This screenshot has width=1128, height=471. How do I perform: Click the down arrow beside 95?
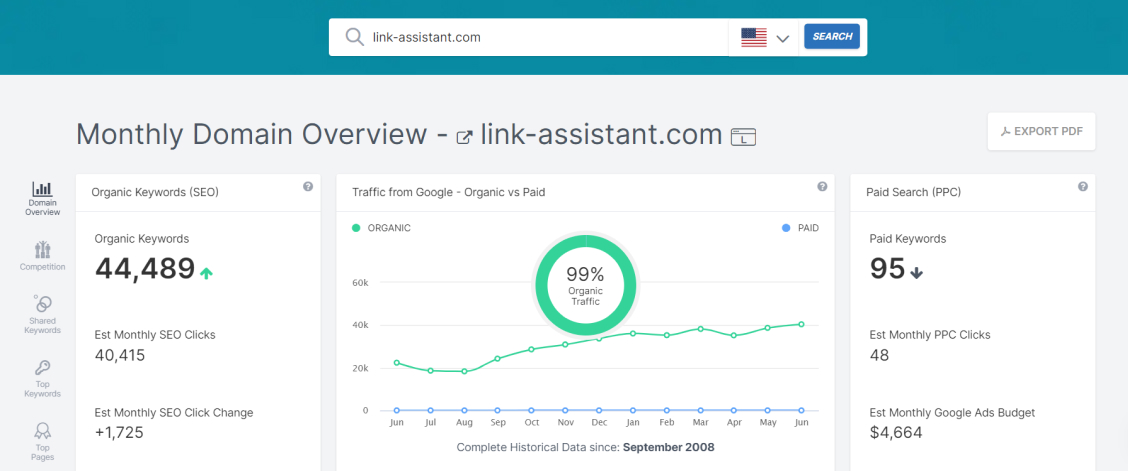coord(916,273)
